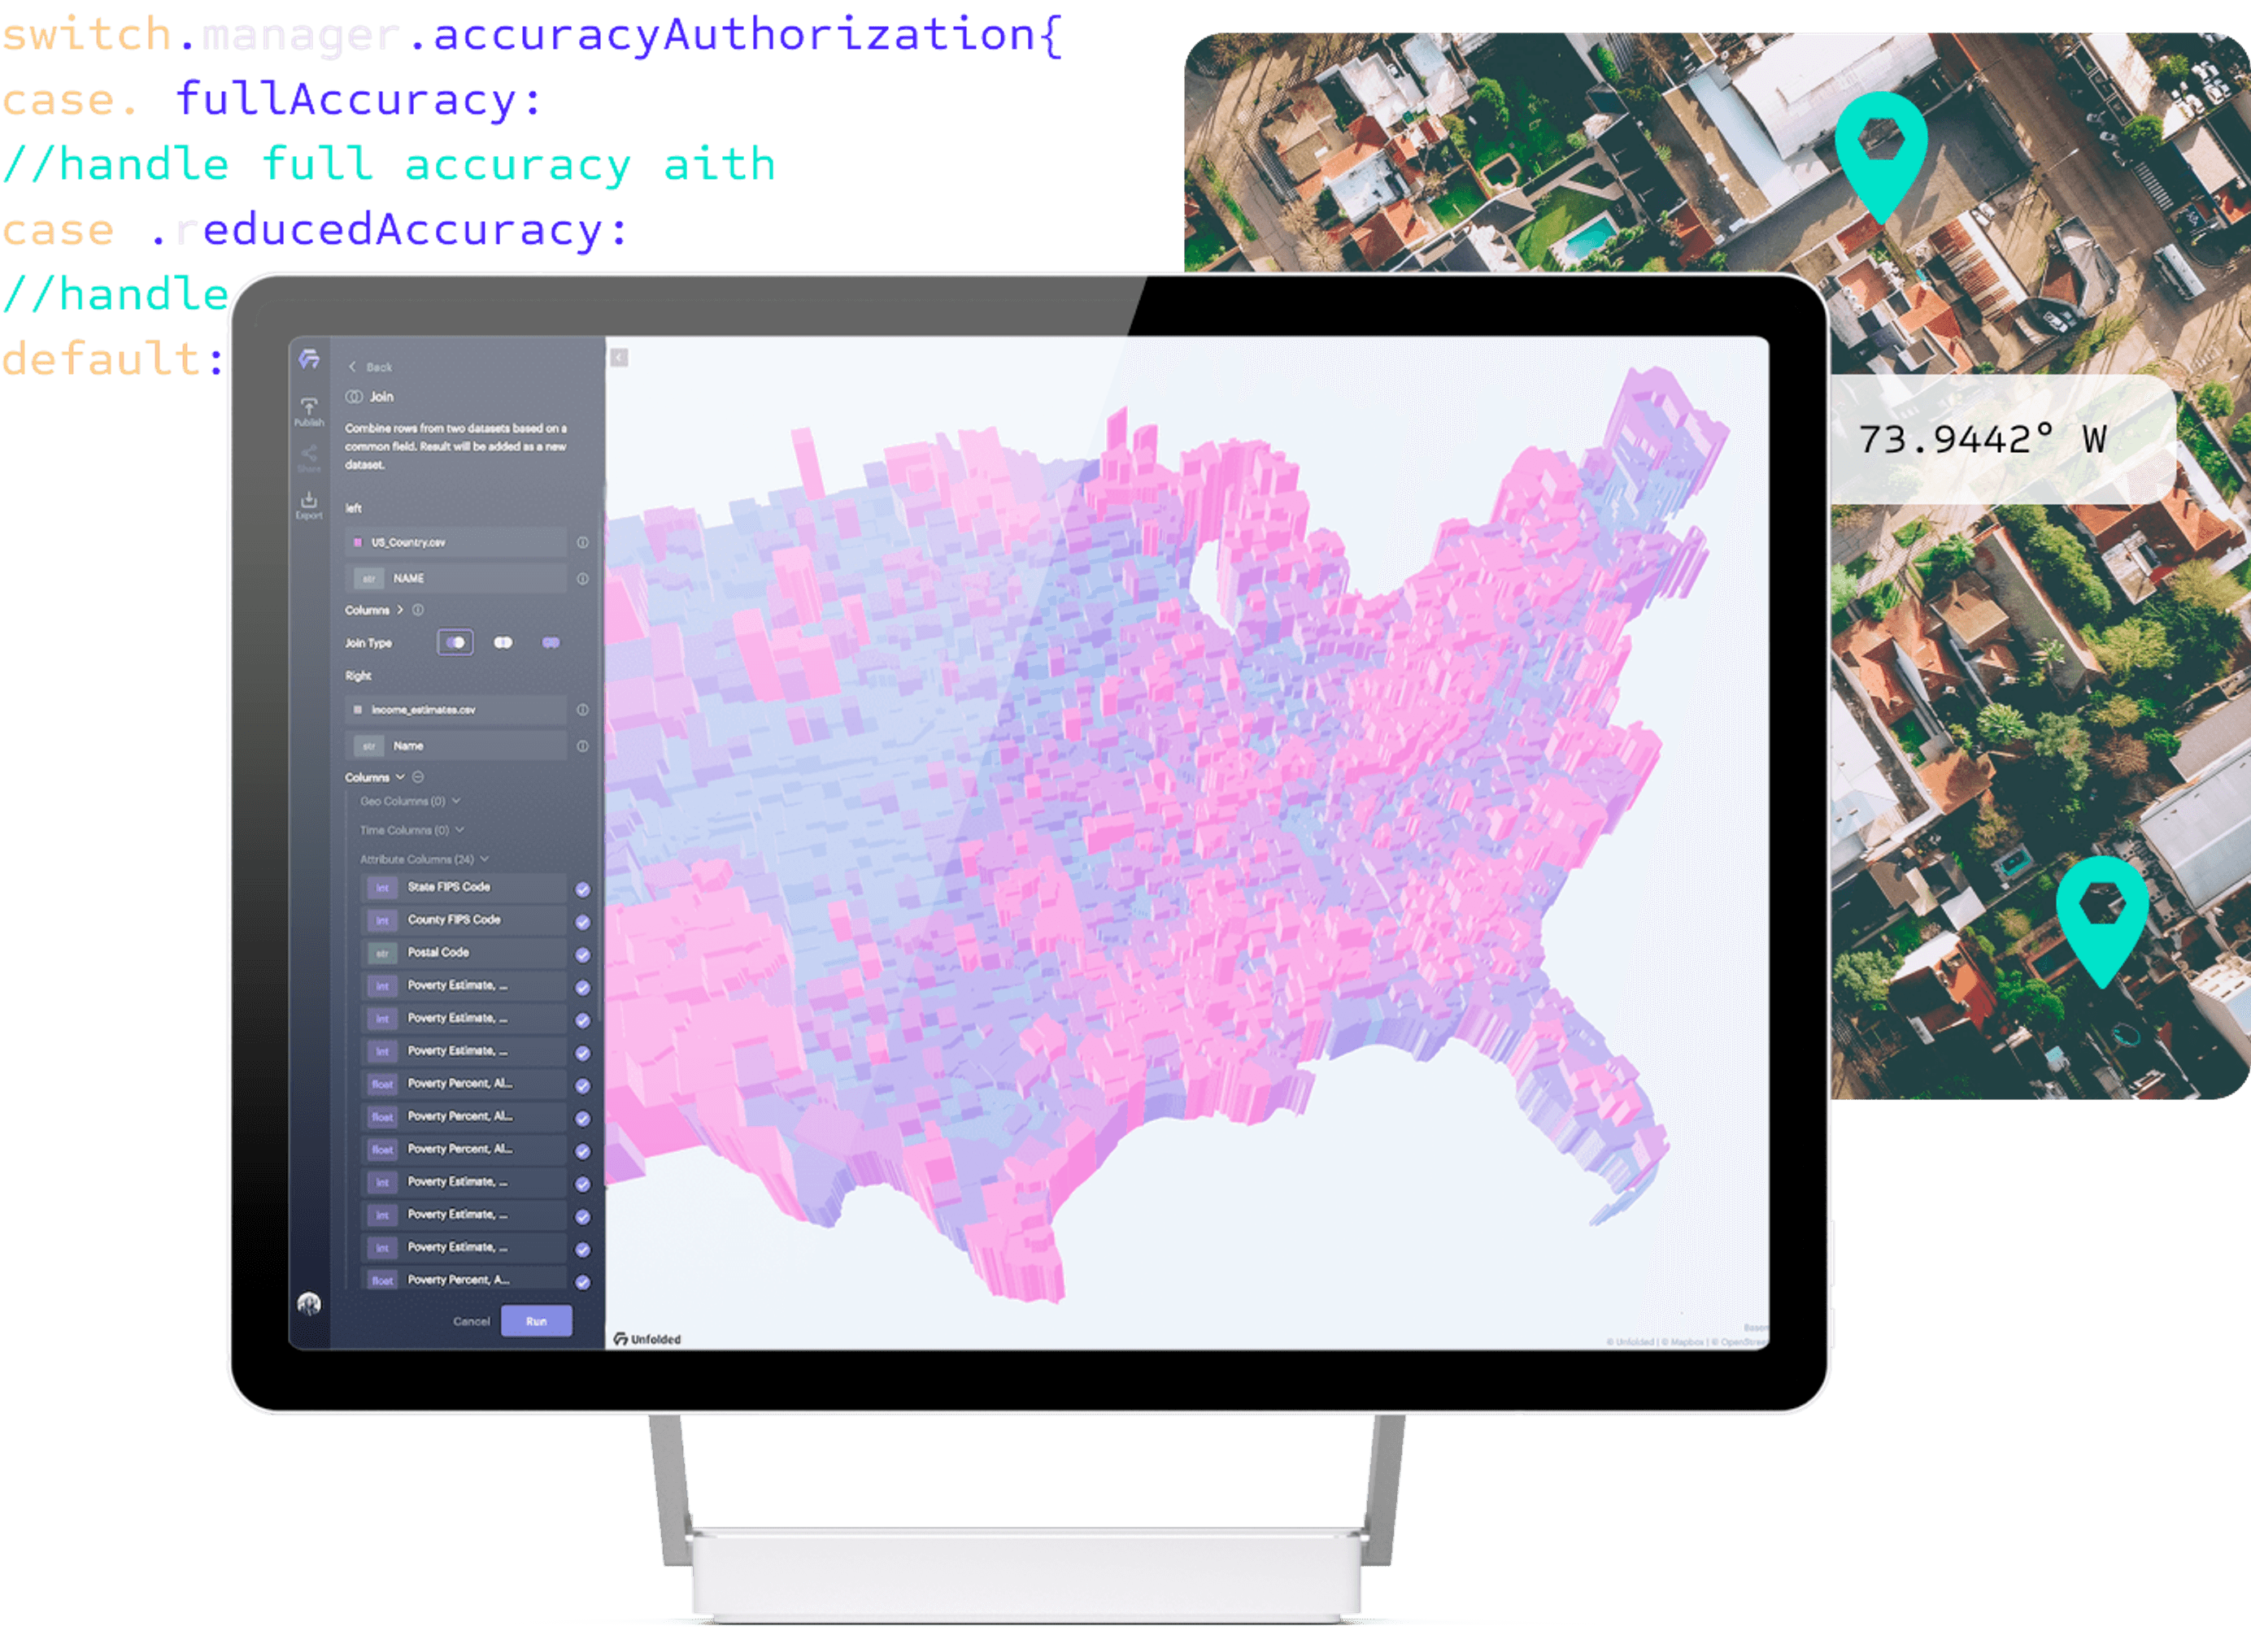The height and width of the screenshot is (1652, 2251).
Task: Click the County FIPS Code row label
Action: 454,920
